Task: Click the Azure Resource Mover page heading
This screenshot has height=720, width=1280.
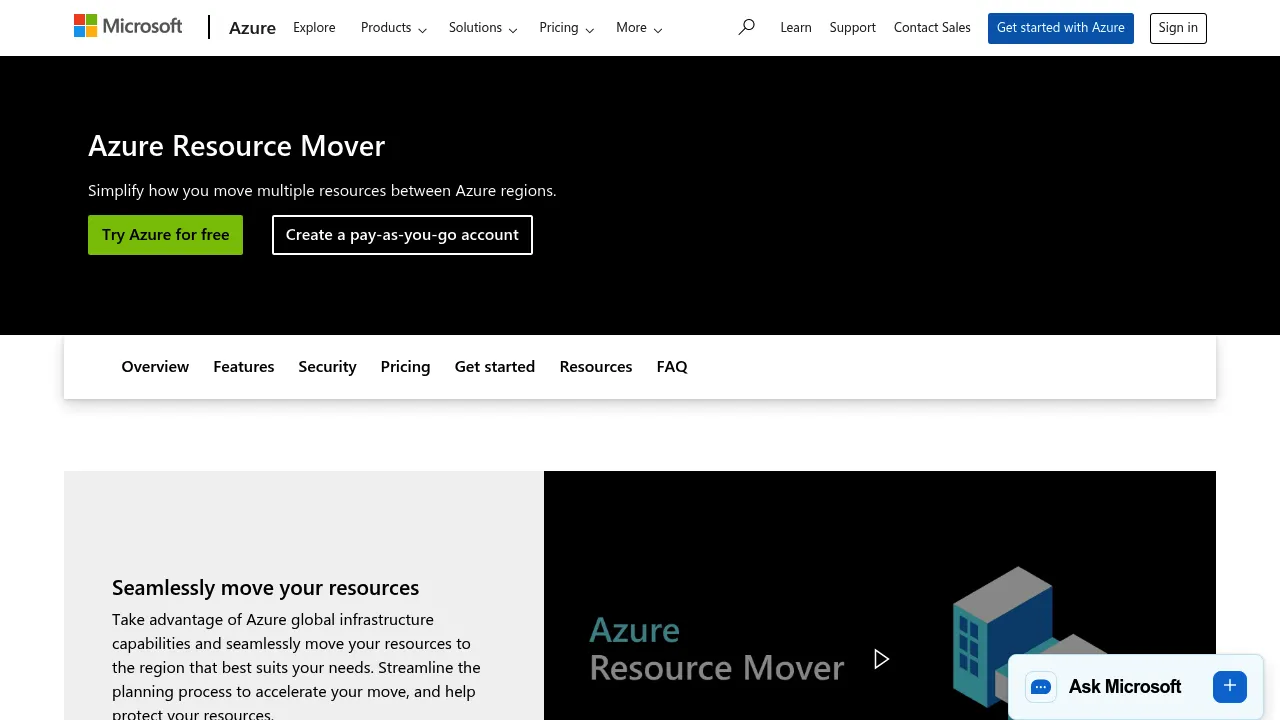Action: (x=236, y=146)
